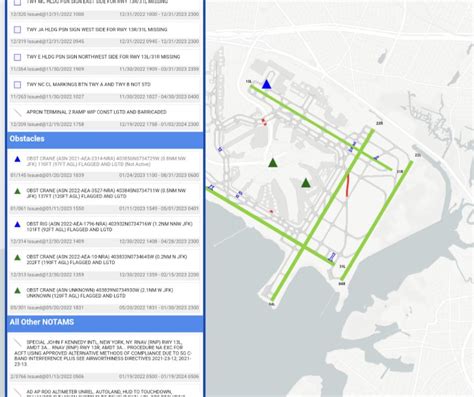Select blue obstacle triangle near runway 13L on map
The image size is (474, 397).
266,84
